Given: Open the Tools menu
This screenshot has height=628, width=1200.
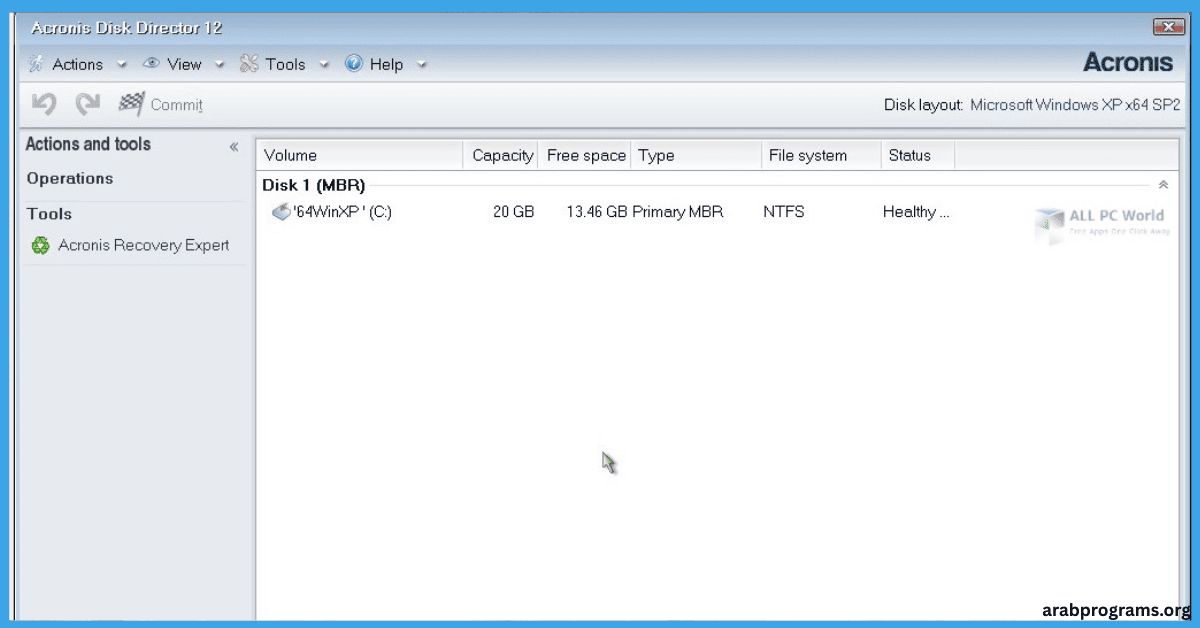Looking at the screenshot, I should pyautogui.click(x=285, y=64).
